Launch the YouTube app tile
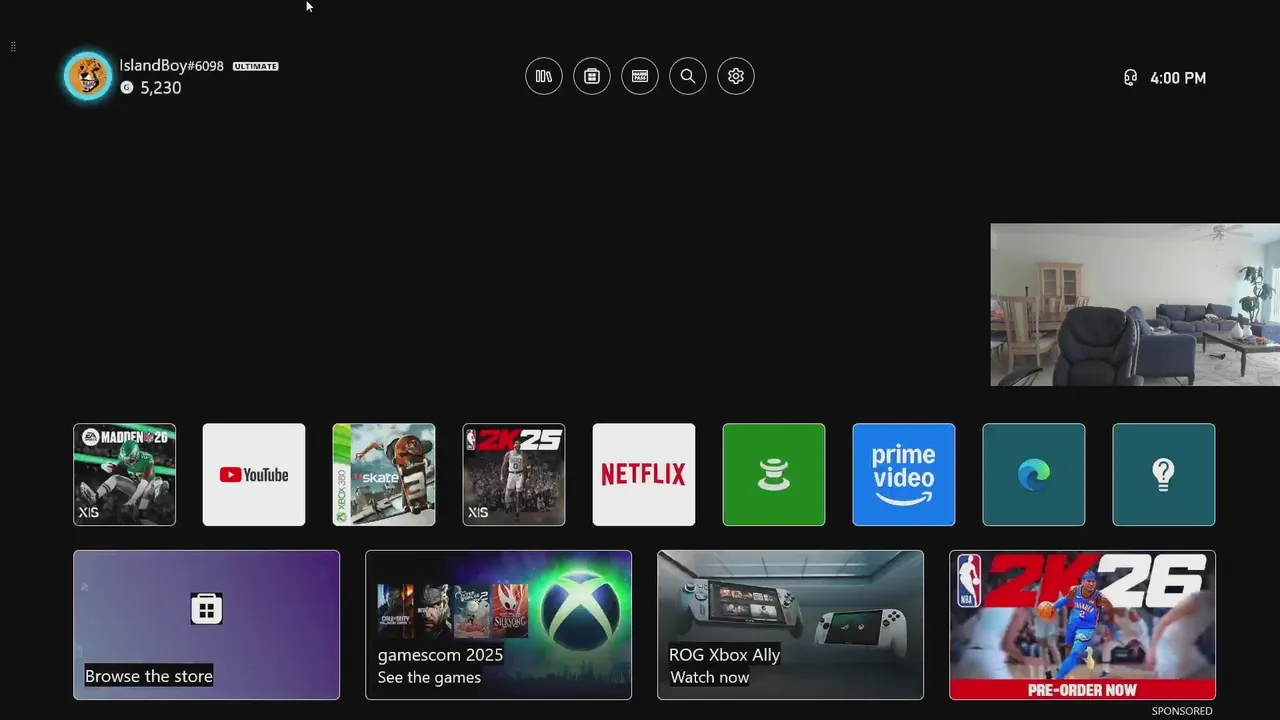This screenshot has width=1280, height=720. pyautogui.click(x=254, y=474)
